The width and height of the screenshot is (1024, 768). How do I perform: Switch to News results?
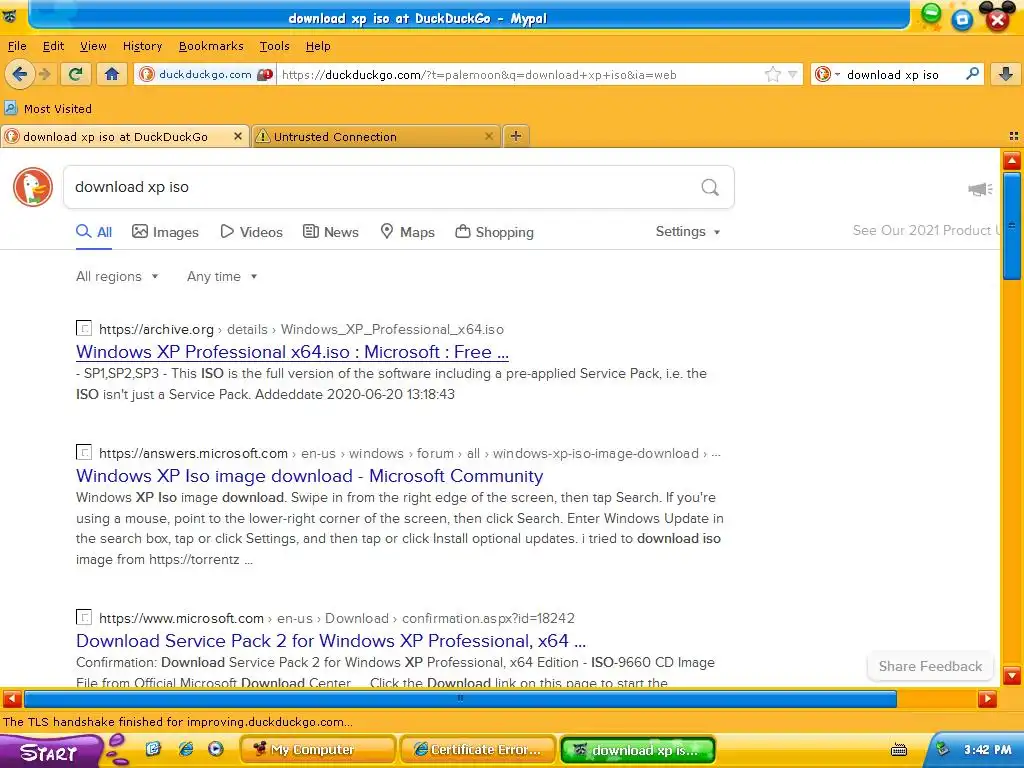click(x=330, y=232)
